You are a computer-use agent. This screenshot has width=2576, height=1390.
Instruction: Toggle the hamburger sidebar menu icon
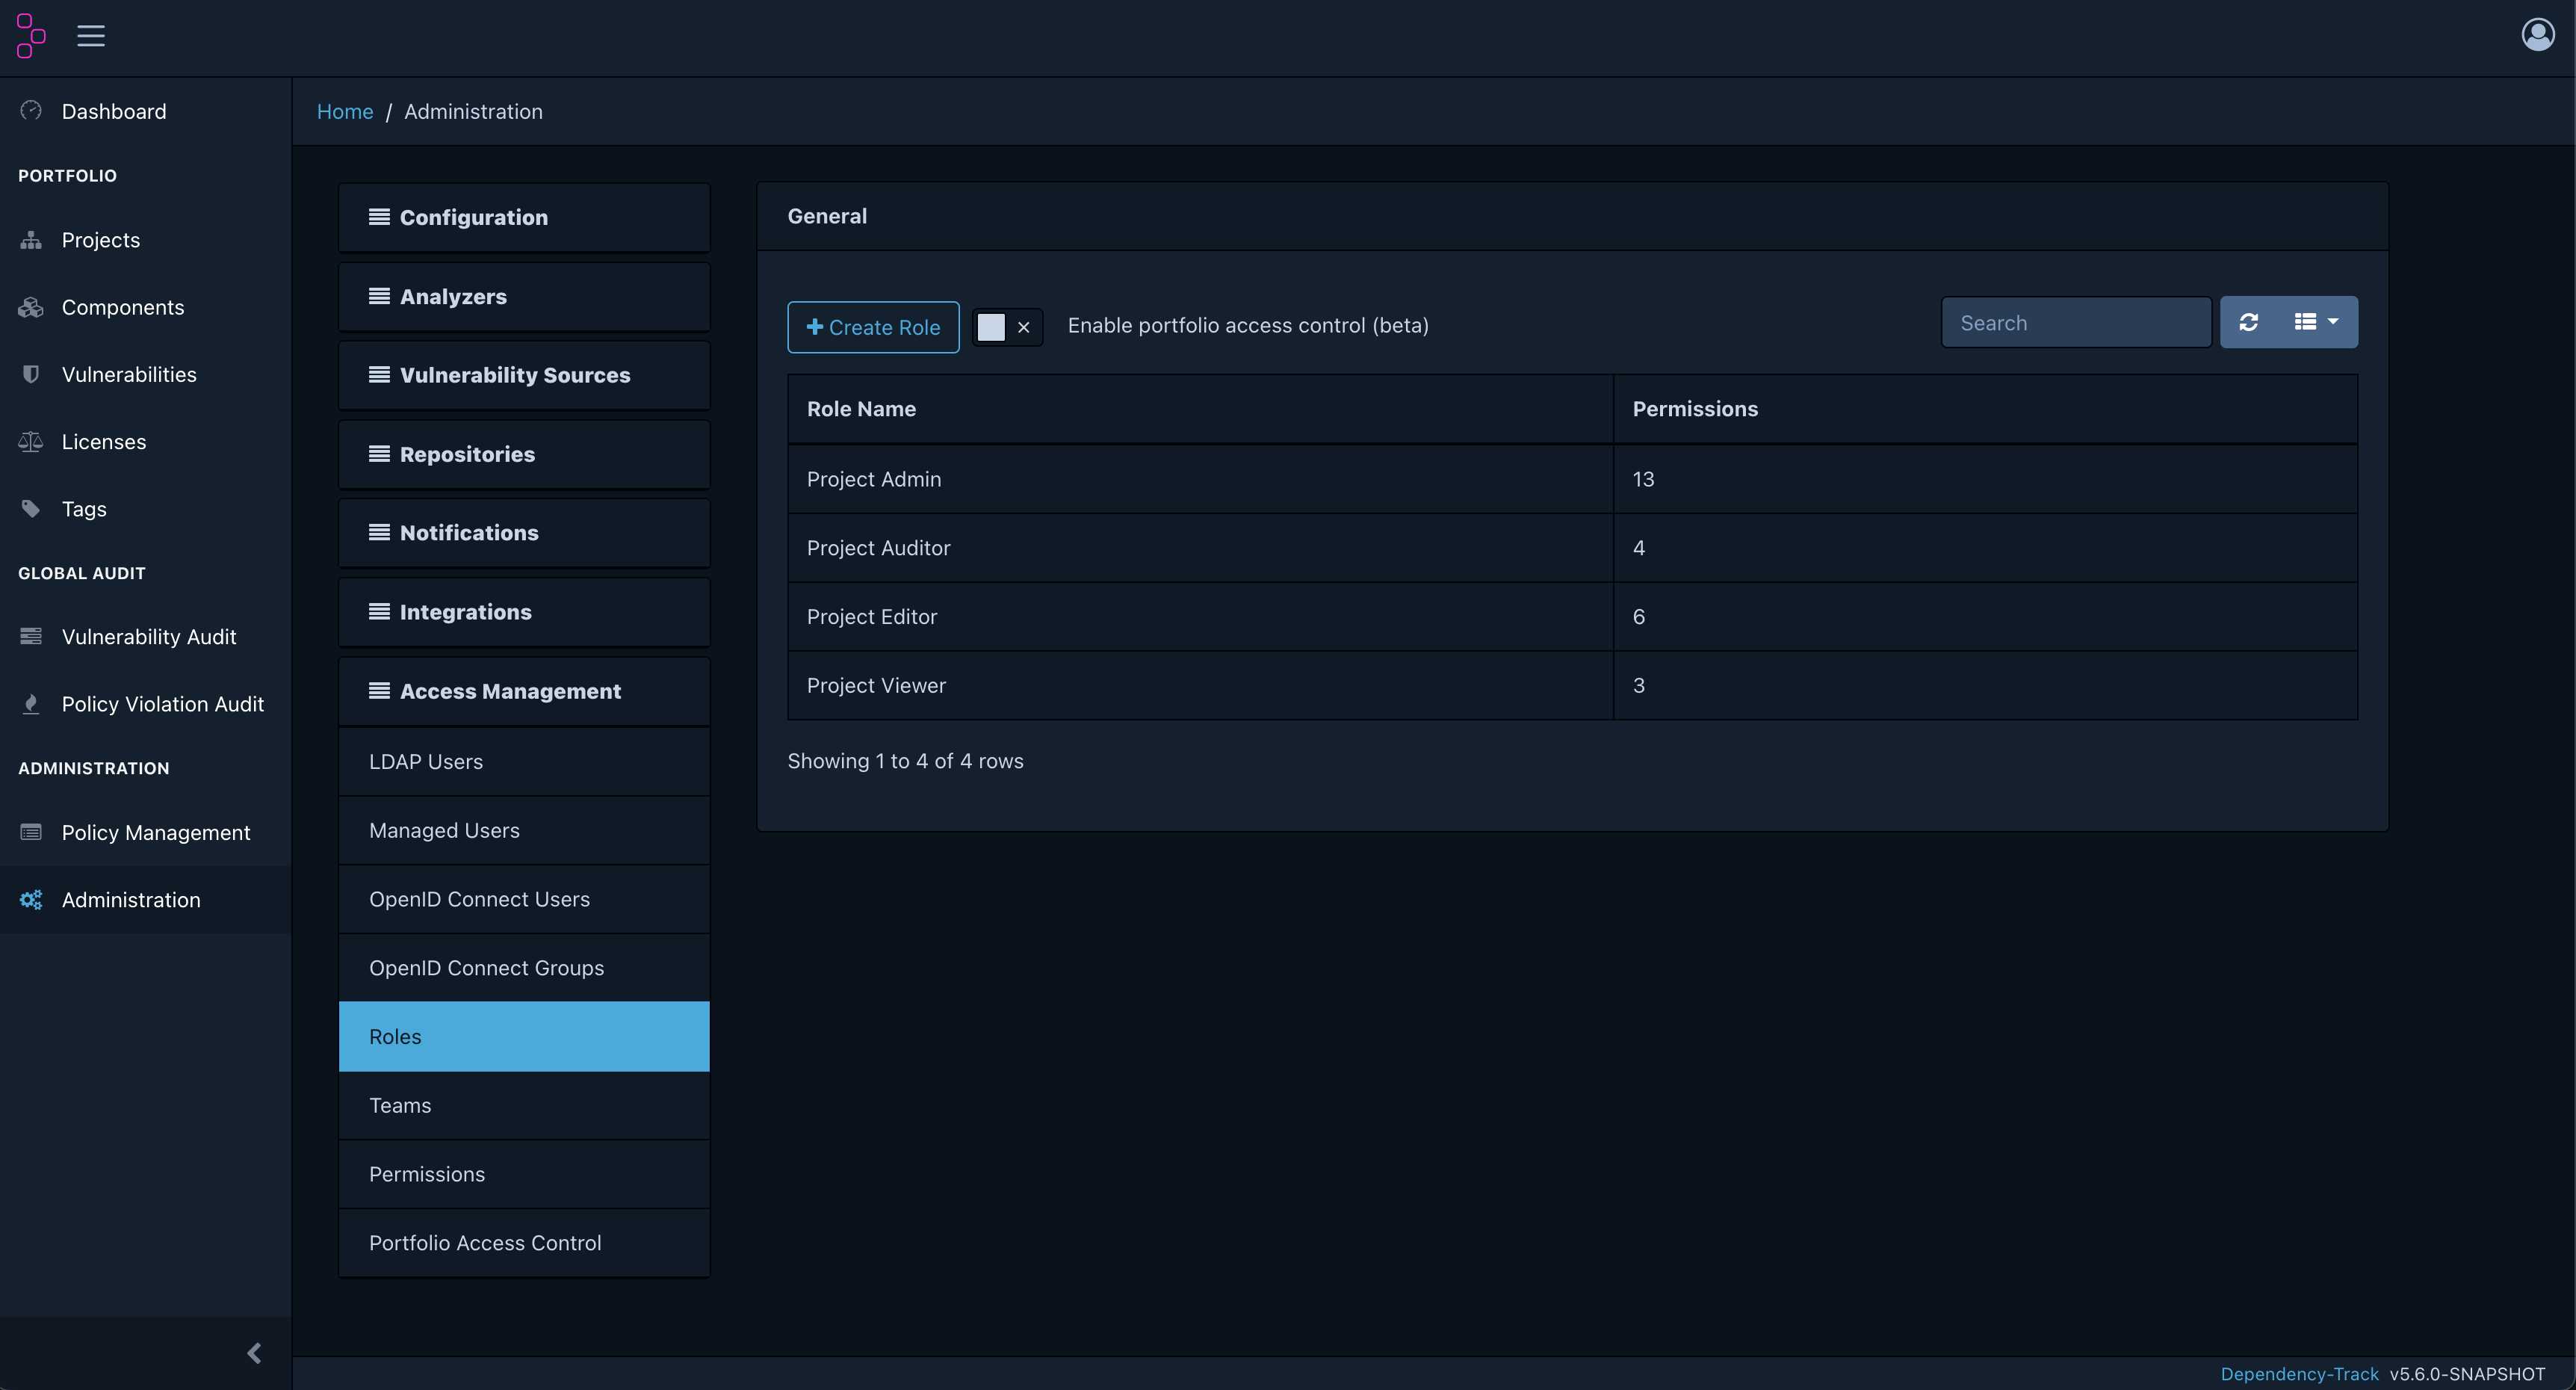coord(91,36)
